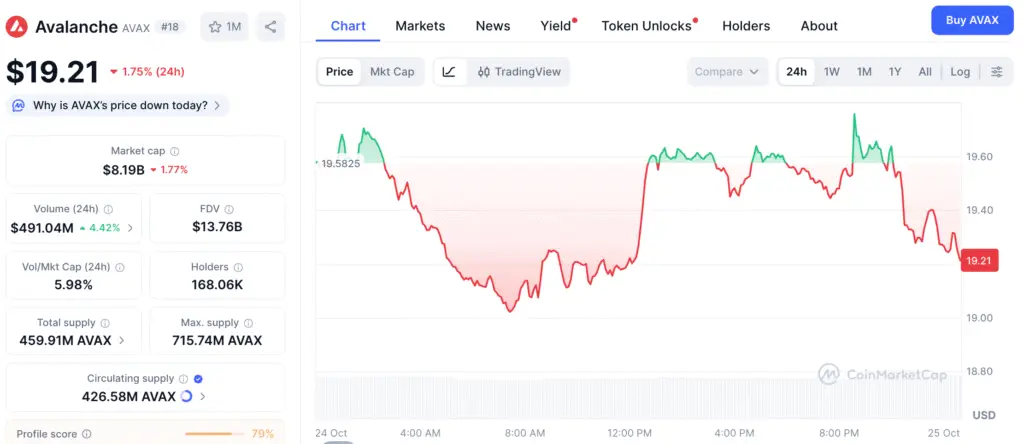Screen dimensions: 1024x444
Task: Open the chart settings sliders icon
Action: 997,72
